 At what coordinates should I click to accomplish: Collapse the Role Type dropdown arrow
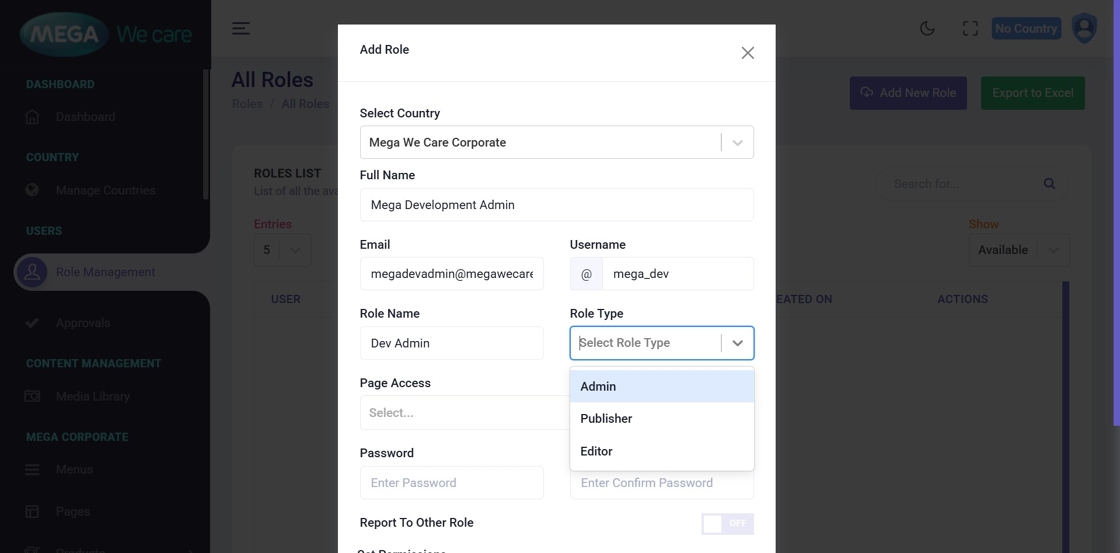(x=737, y=343)
